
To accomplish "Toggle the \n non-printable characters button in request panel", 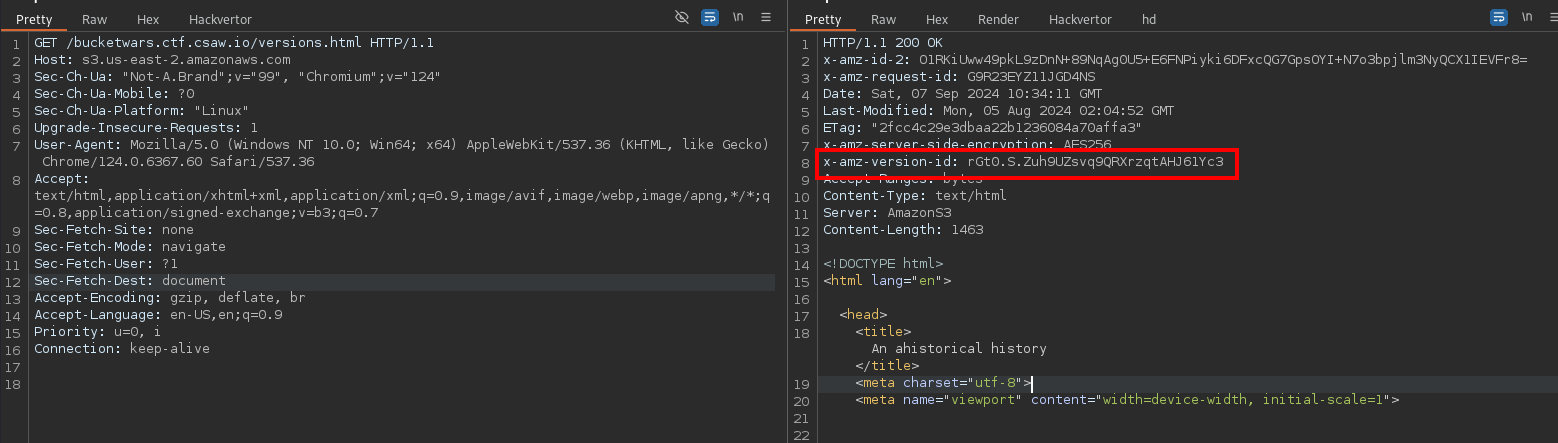I will pos(738,18).
